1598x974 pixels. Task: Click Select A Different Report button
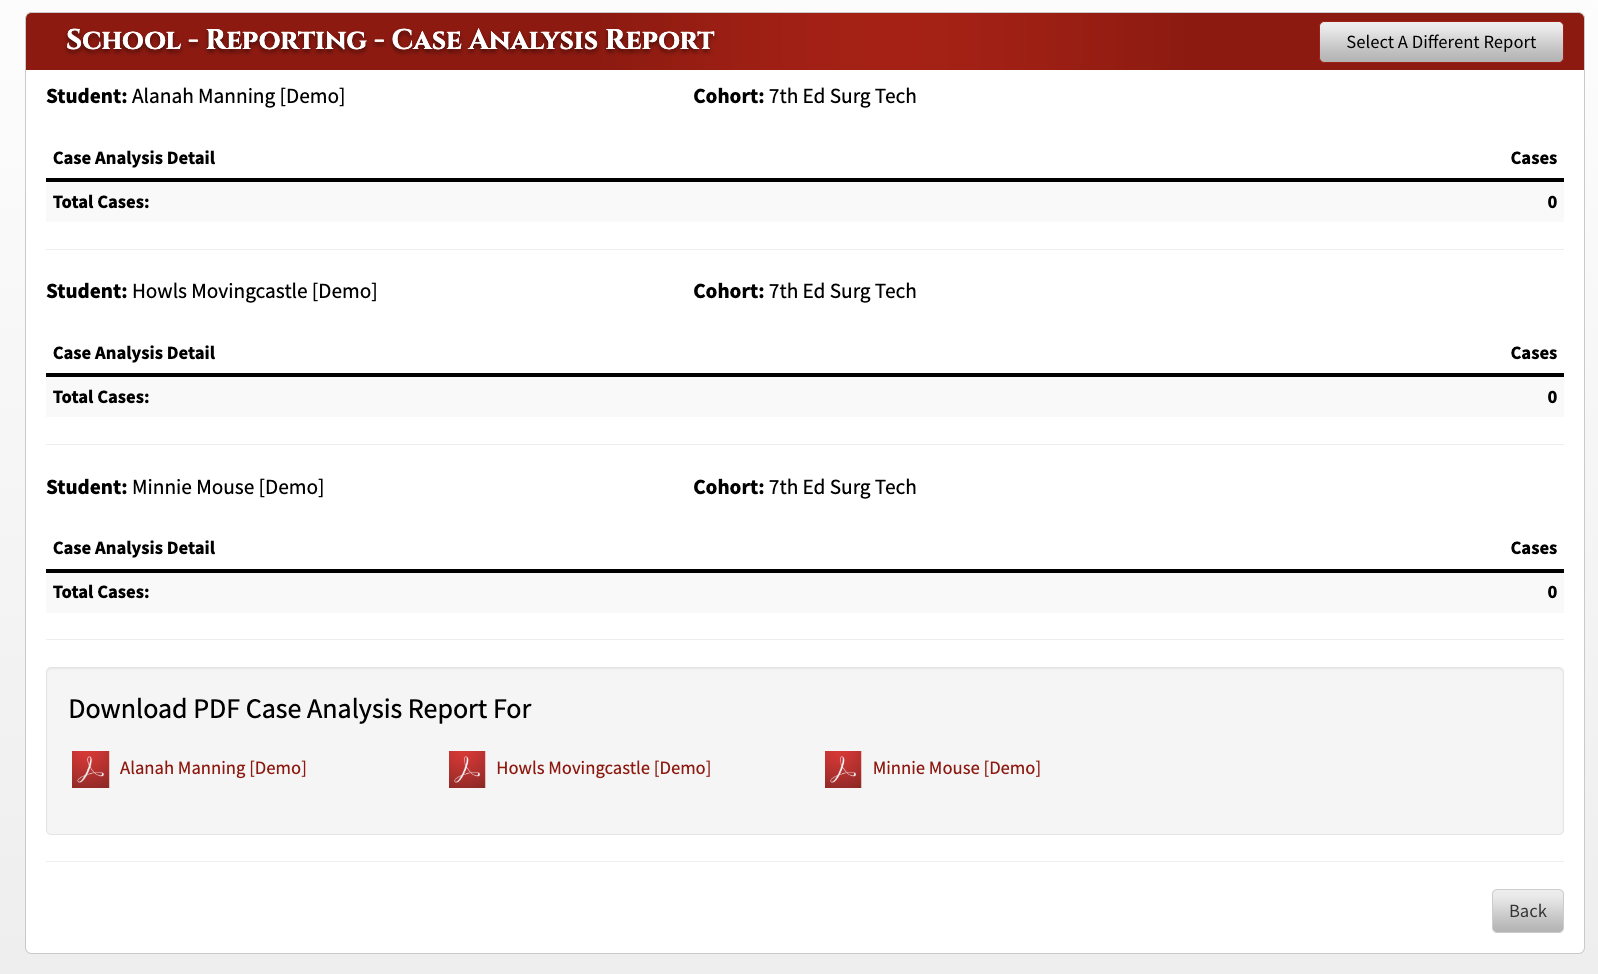click(x=1441, y=42)
